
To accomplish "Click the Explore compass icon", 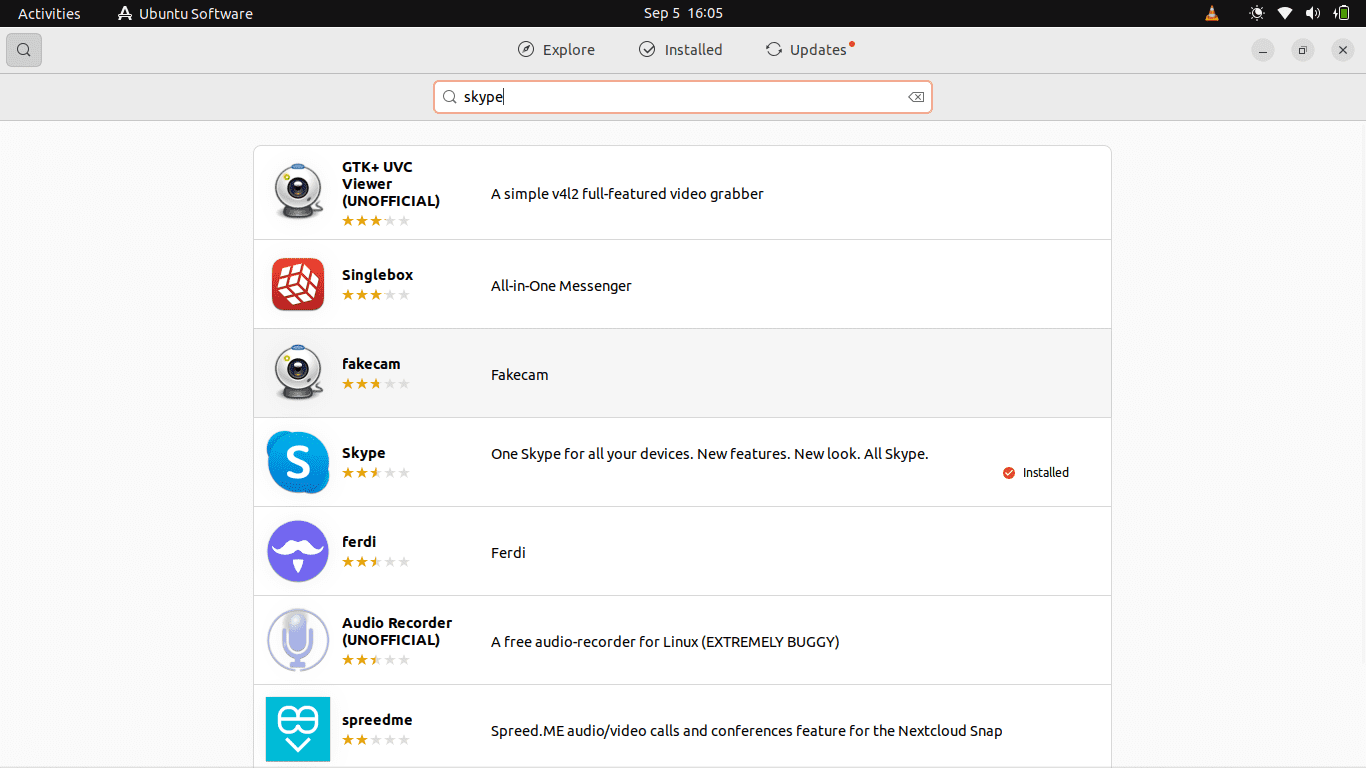I will pos(526,49).
